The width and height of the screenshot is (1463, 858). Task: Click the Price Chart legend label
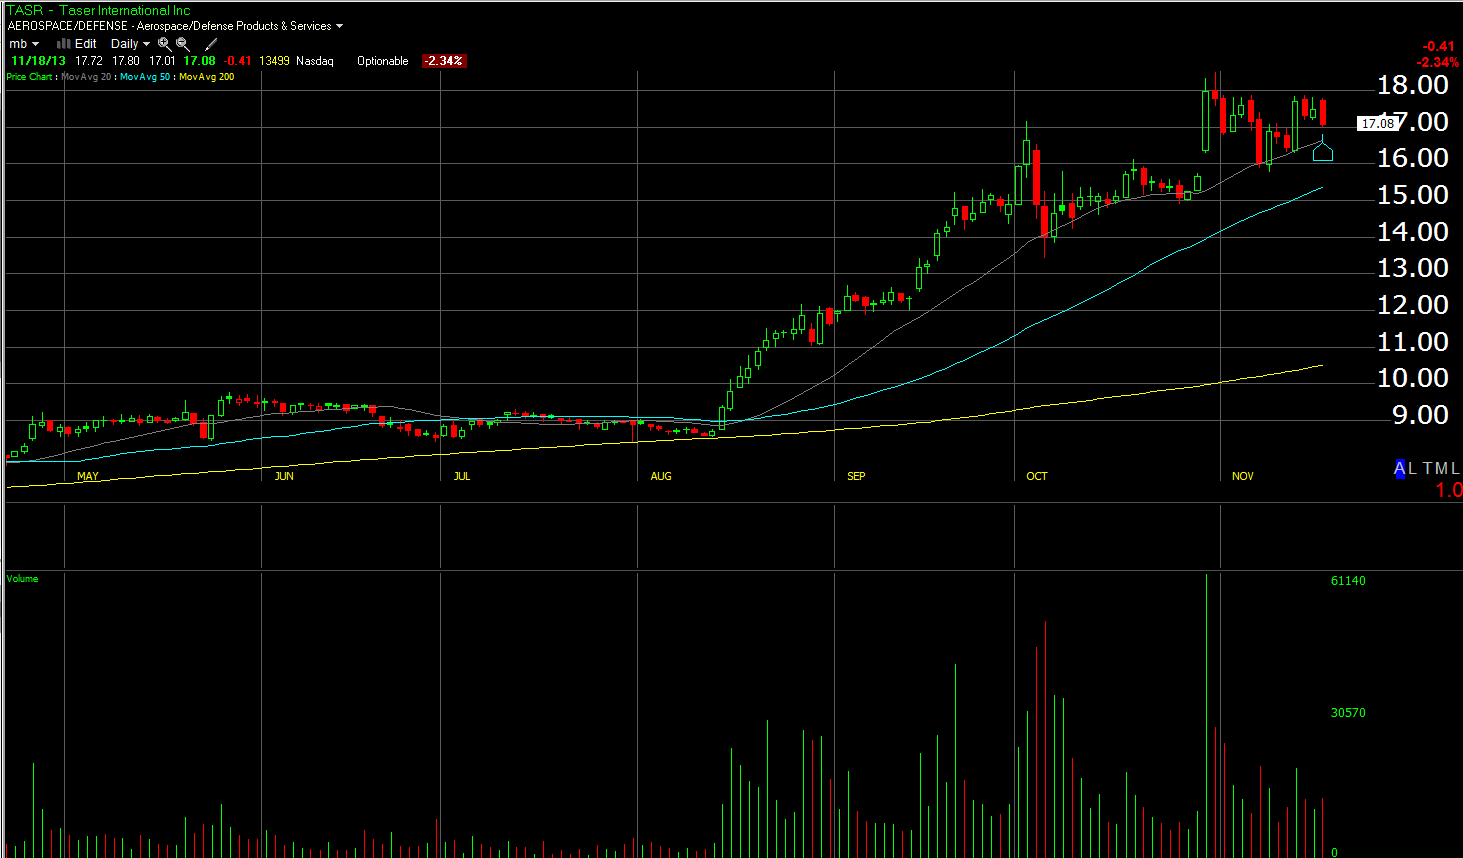tap(29, 77)
